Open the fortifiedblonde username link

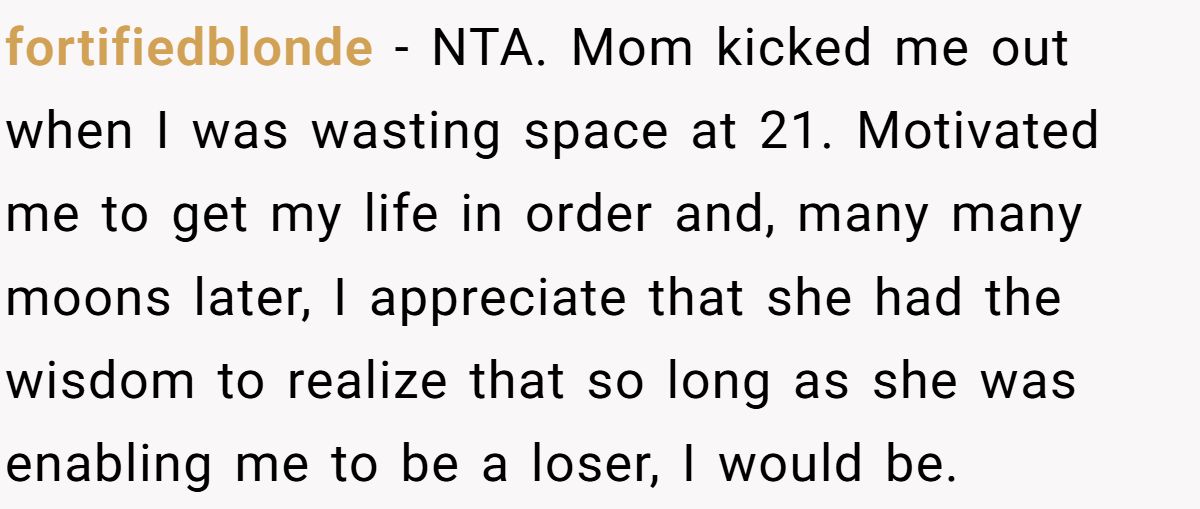click(x=189, y=47)
